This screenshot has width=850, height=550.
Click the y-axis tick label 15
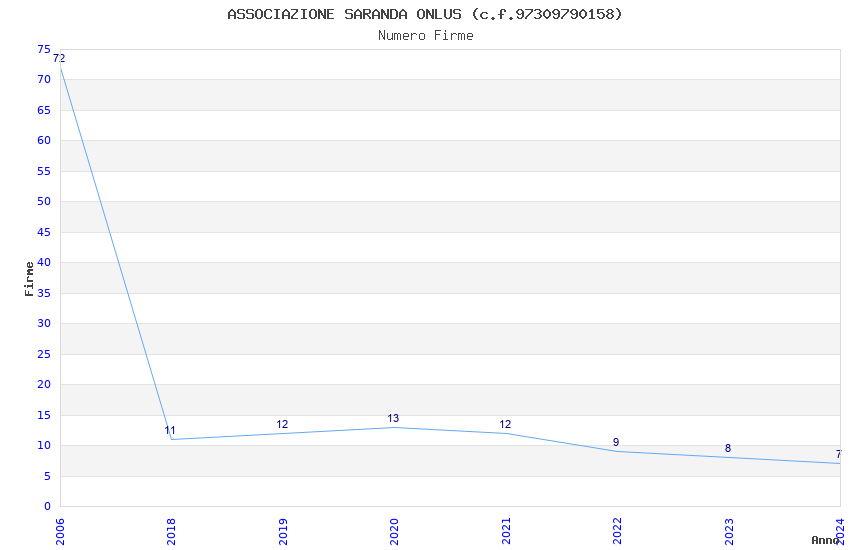point(44,415)
